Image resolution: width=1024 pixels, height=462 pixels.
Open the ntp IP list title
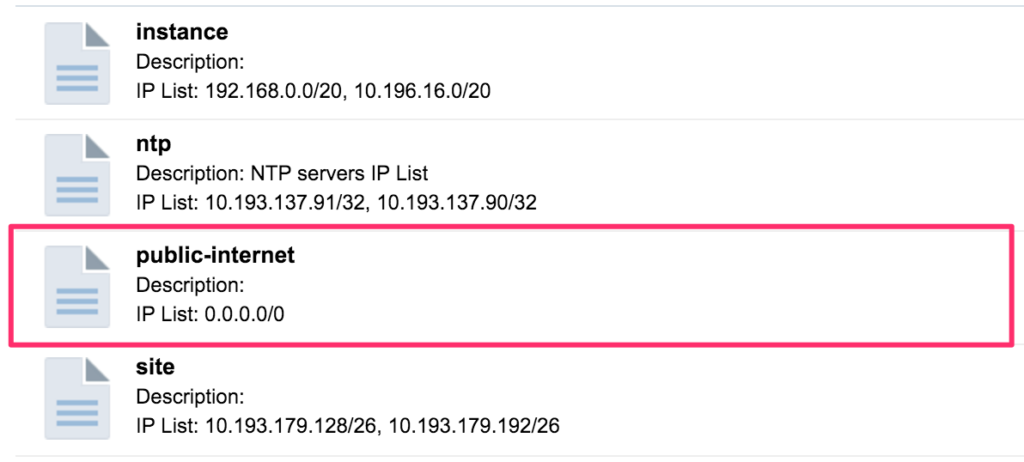click(x=153, y=144)
